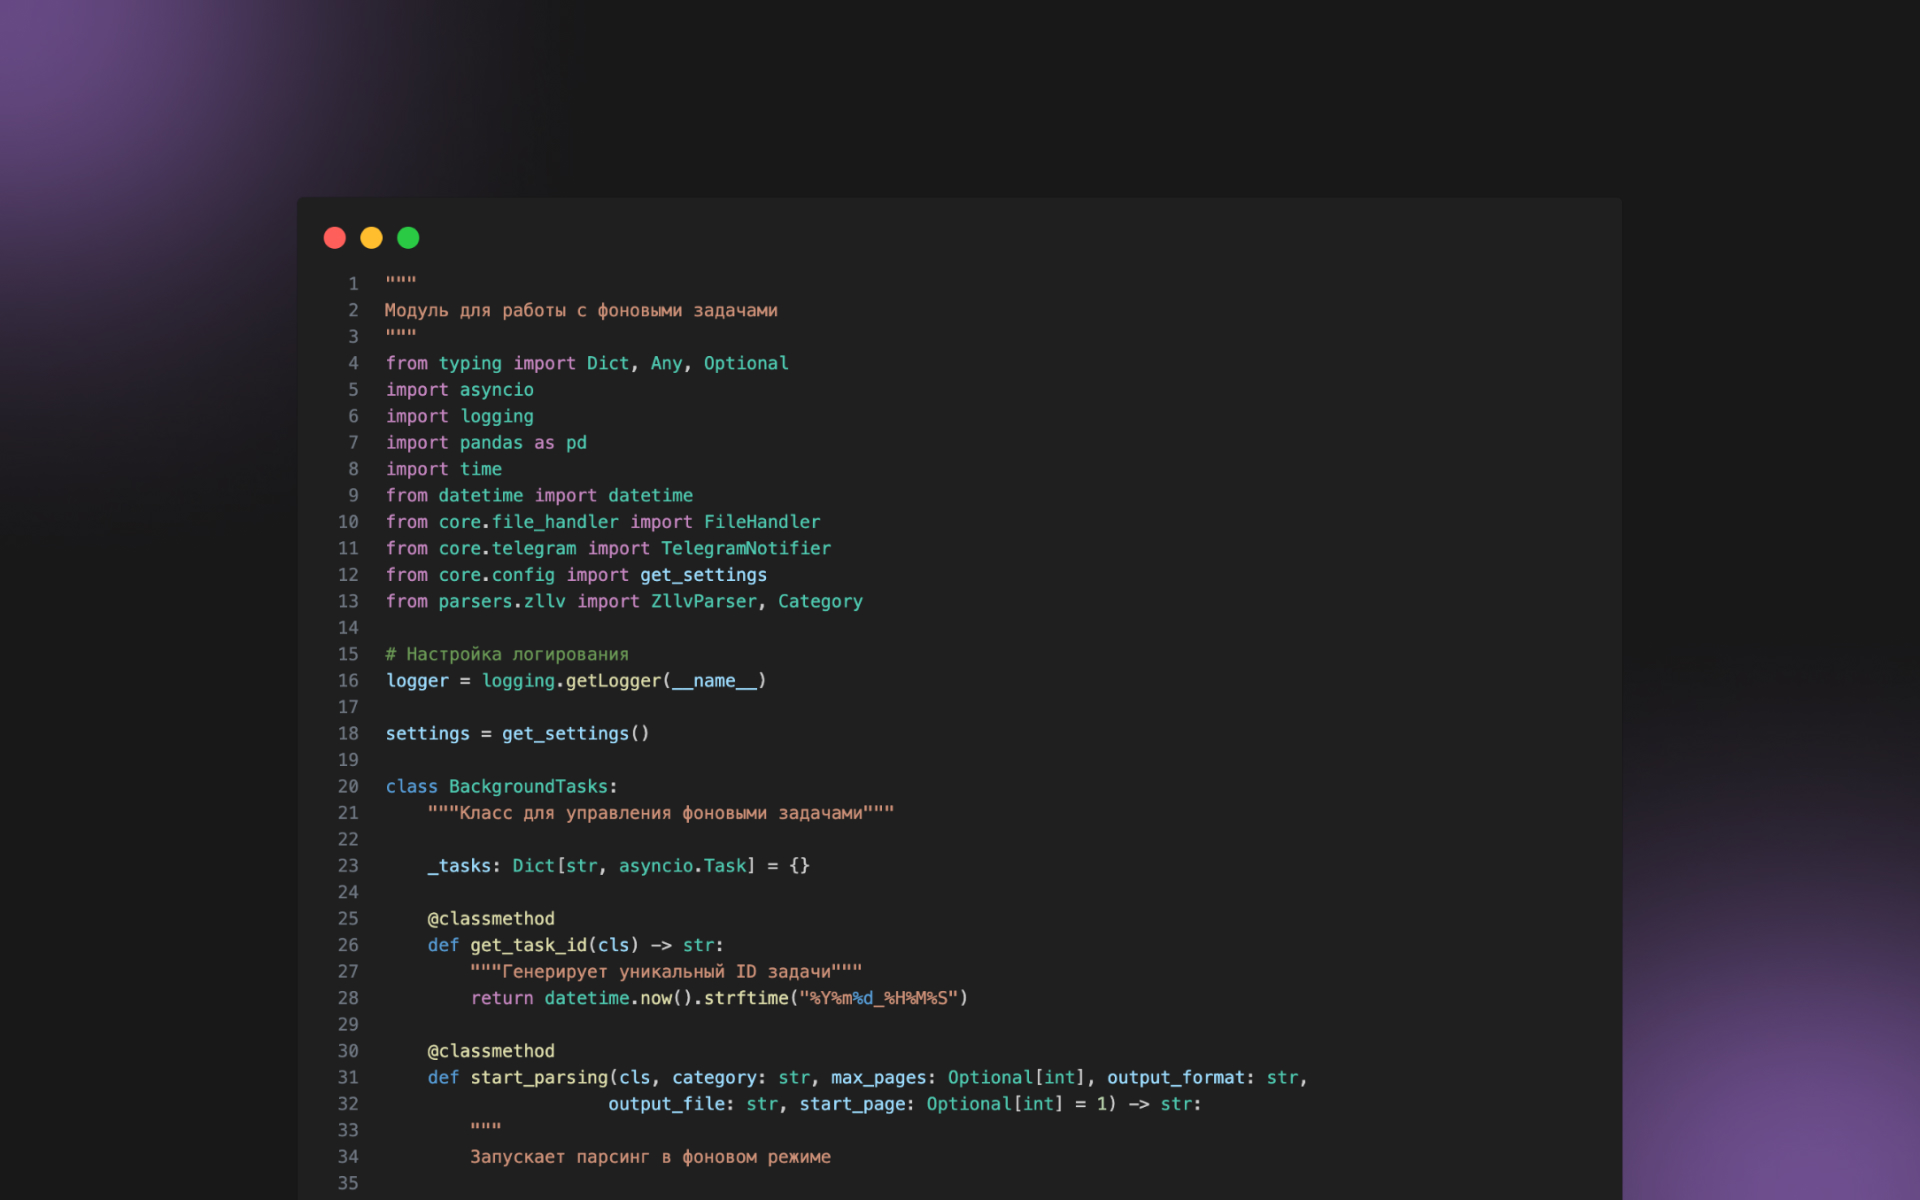Click the import pandas as pd line
1920x1200 pixels.
pos(485,442)
